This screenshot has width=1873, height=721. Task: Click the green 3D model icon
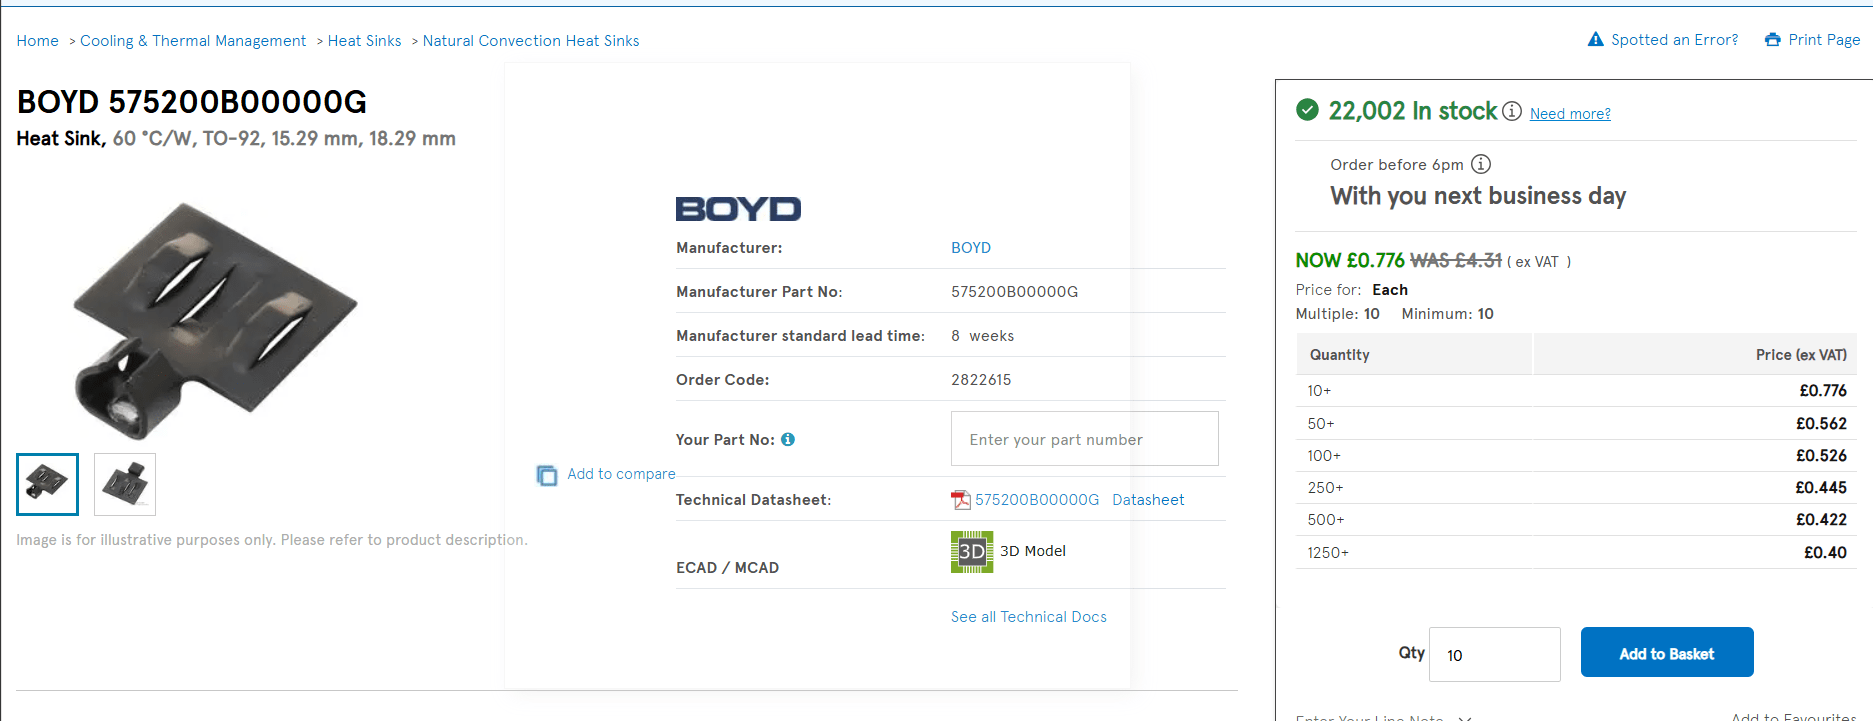tap(972, 552)
